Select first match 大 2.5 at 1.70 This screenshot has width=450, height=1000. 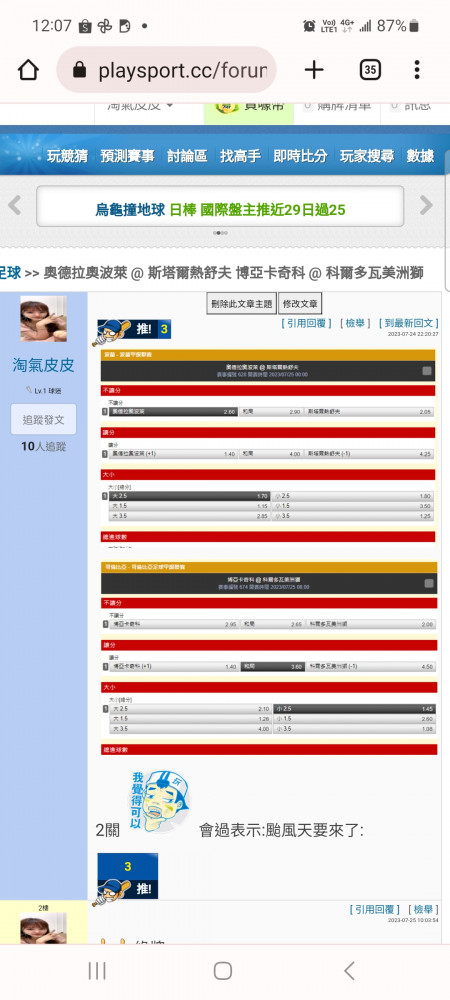pyautogui.click(x=189, y=496)
